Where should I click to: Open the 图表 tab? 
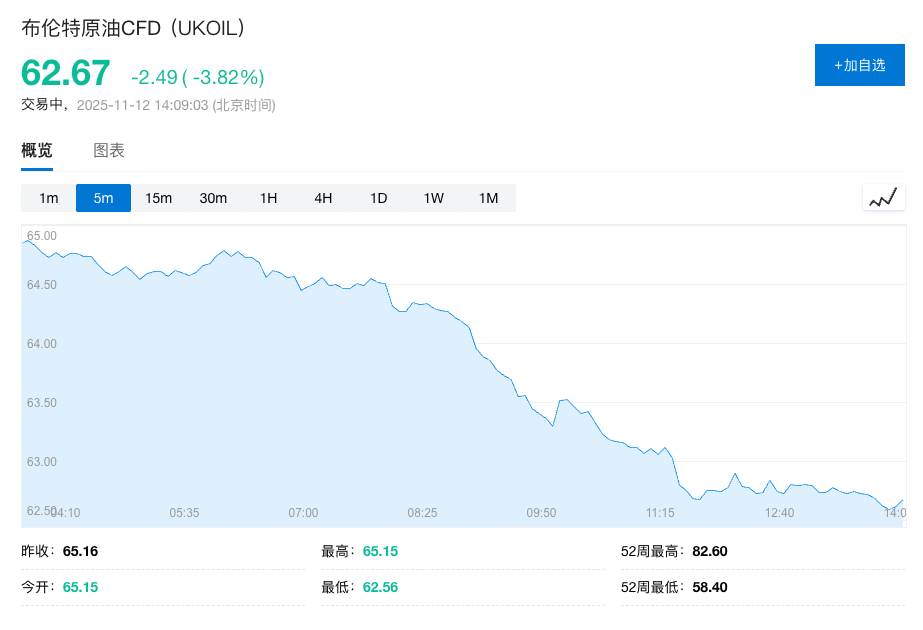109,151
